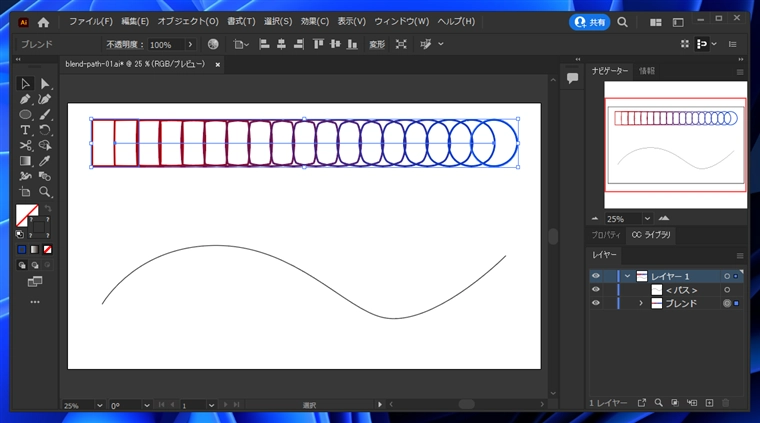Click the Isolate Selected Object icon

click(401, 44)
